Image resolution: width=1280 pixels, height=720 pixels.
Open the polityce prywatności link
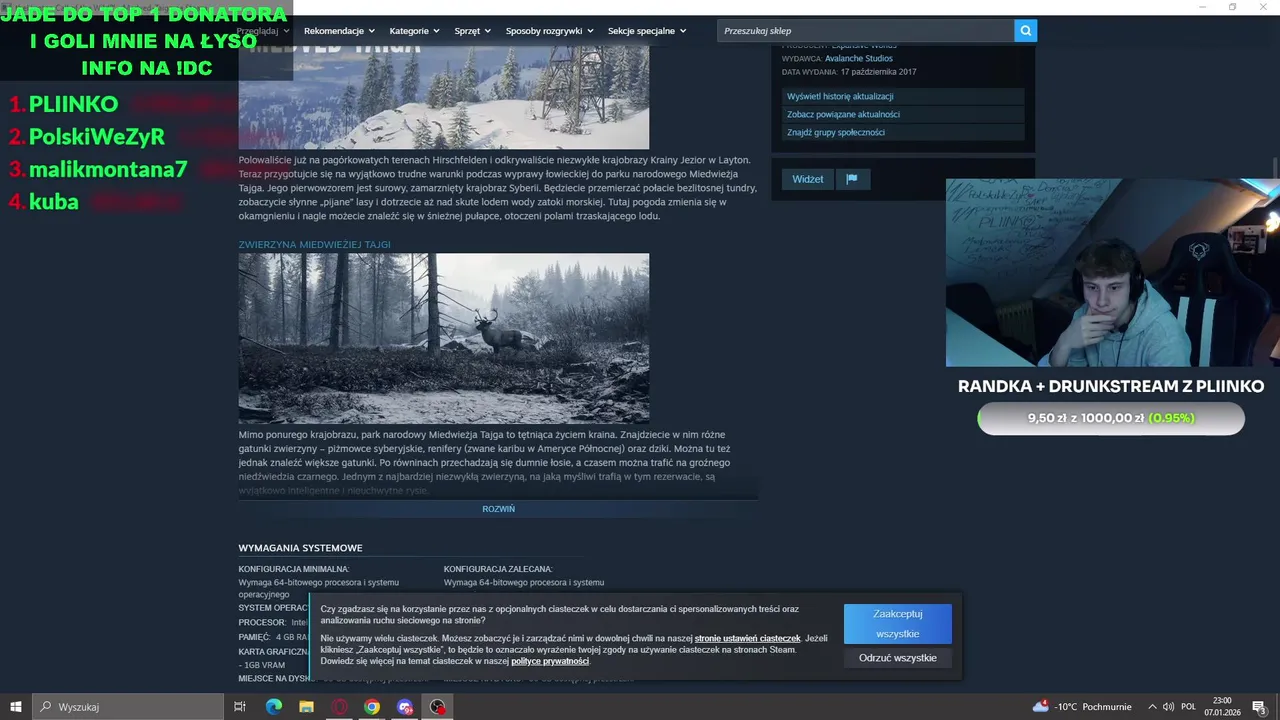pyautogui.click(x=549, y=661)
